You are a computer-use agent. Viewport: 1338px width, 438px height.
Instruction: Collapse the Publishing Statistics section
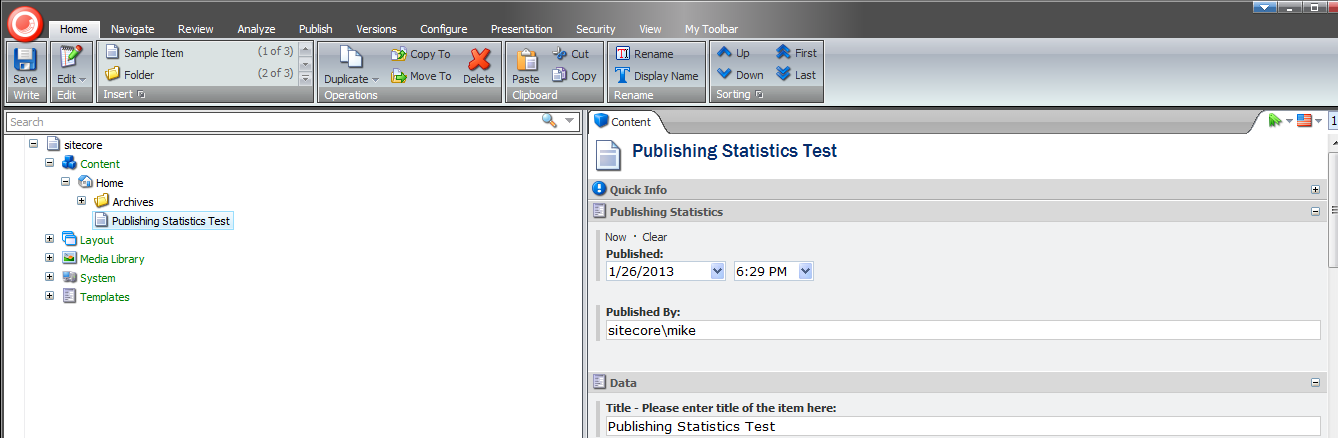[x=1315, y=212]
